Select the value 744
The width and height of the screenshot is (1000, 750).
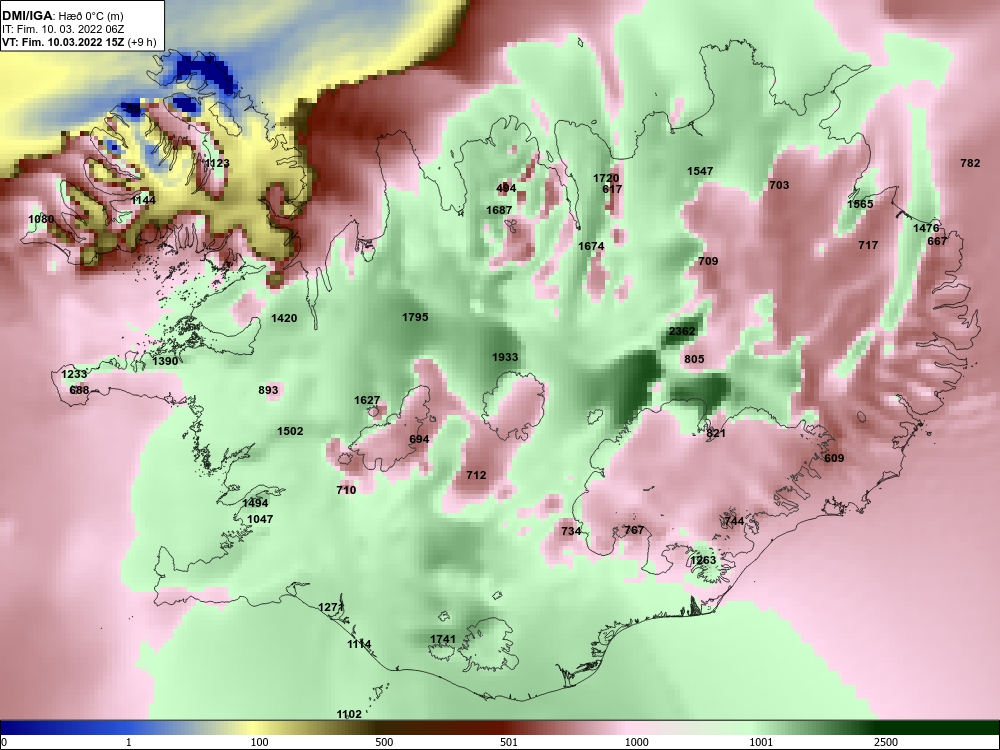tap(734, 521)
